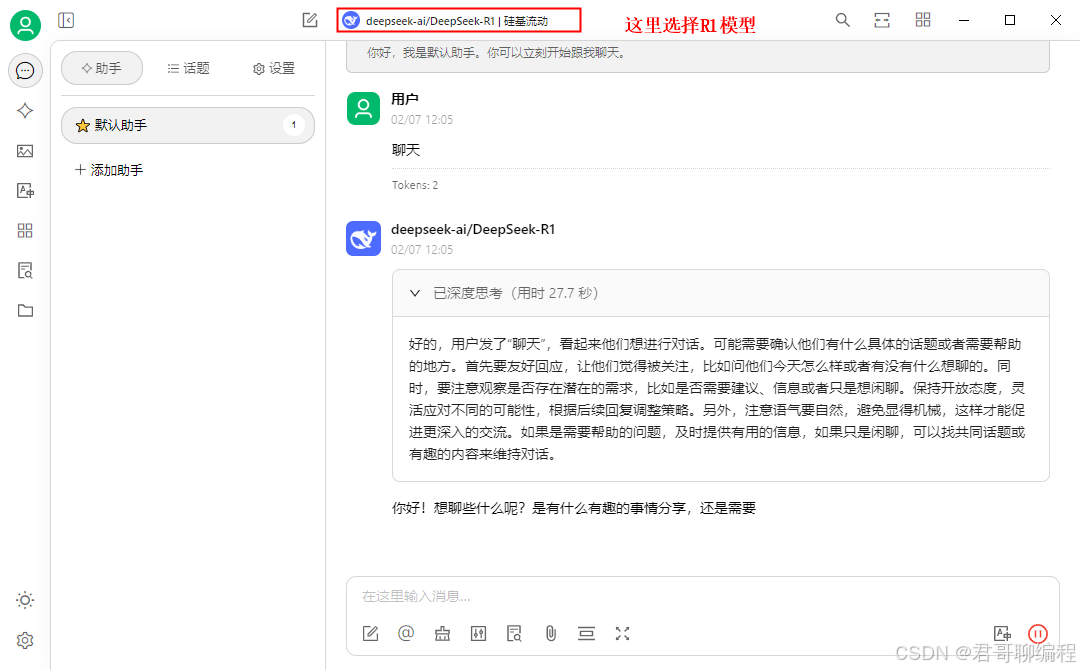Open the files folder sidebar icon

click(x=25, y=311)
